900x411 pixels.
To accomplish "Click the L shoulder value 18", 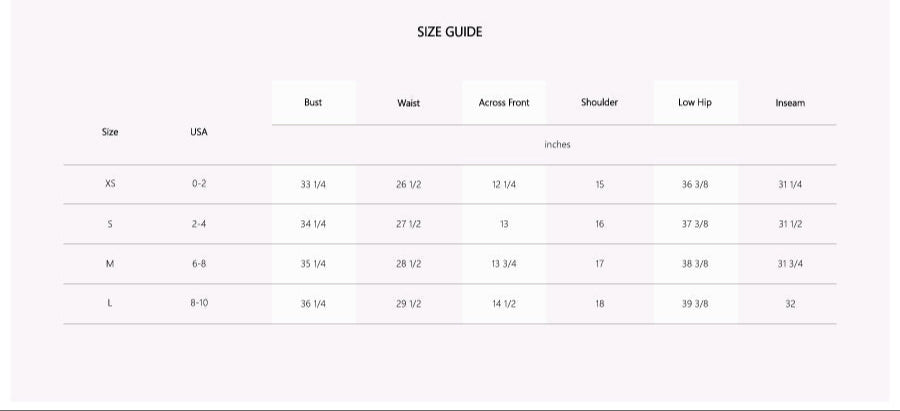I will coord(599,304).
